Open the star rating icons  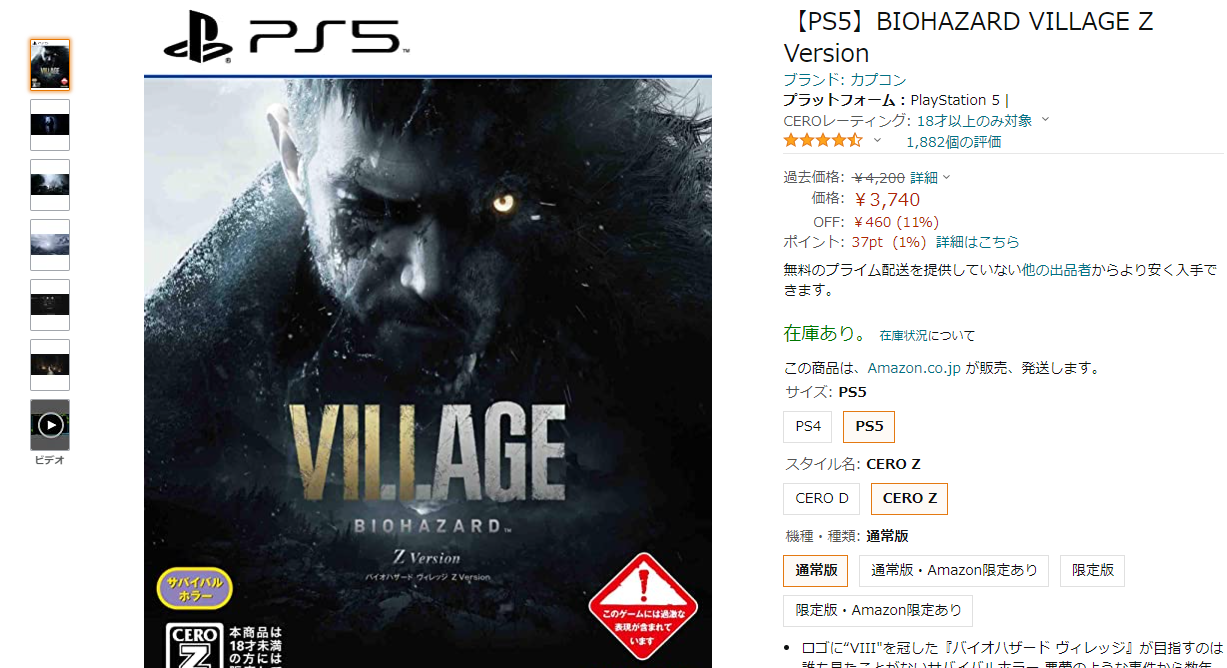tap(822, 141)
